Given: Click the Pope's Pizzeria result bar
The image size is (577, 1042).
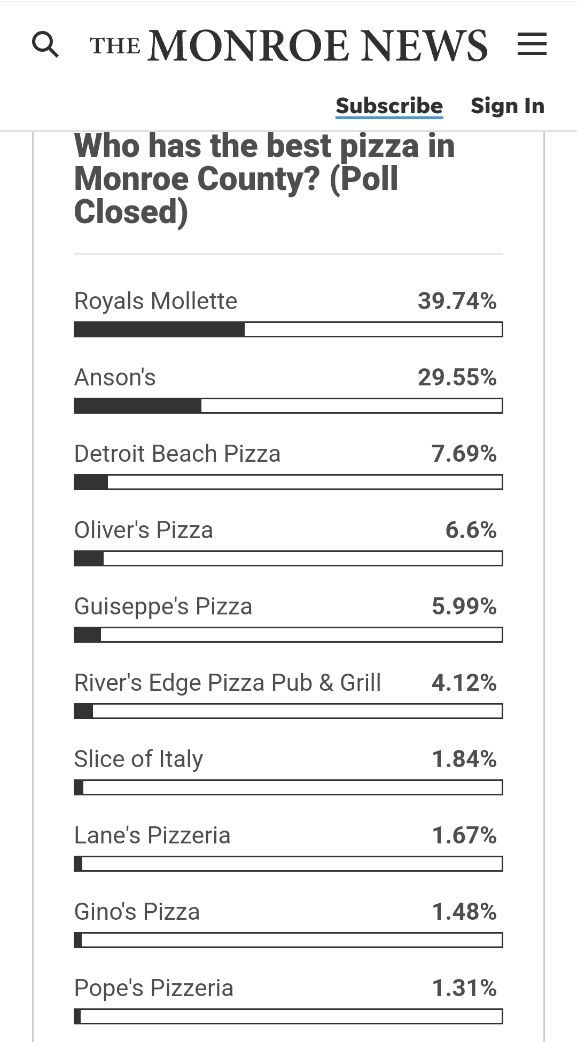Looking at the screenshot, I should tap(288, 1016).
